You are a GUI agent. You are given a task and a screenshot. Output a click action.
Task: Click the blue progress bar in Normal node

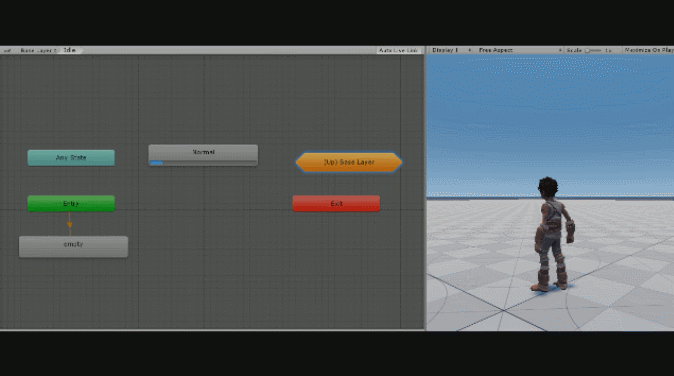coord(156,163)
